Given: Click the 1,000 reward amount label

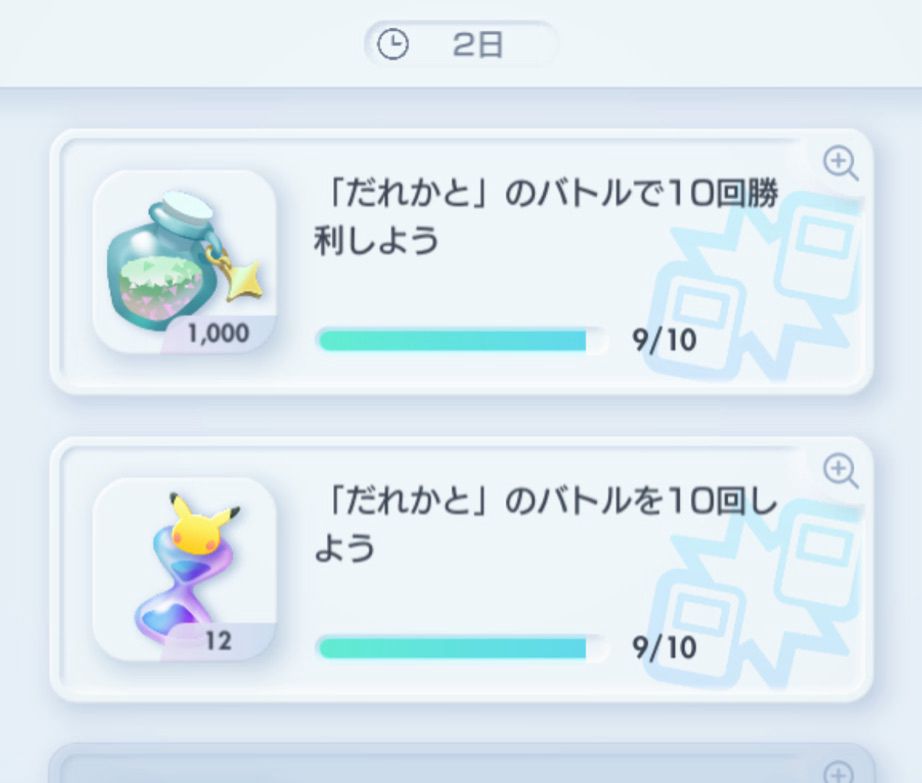Looking at the screenshot, I should click(218, 333).
